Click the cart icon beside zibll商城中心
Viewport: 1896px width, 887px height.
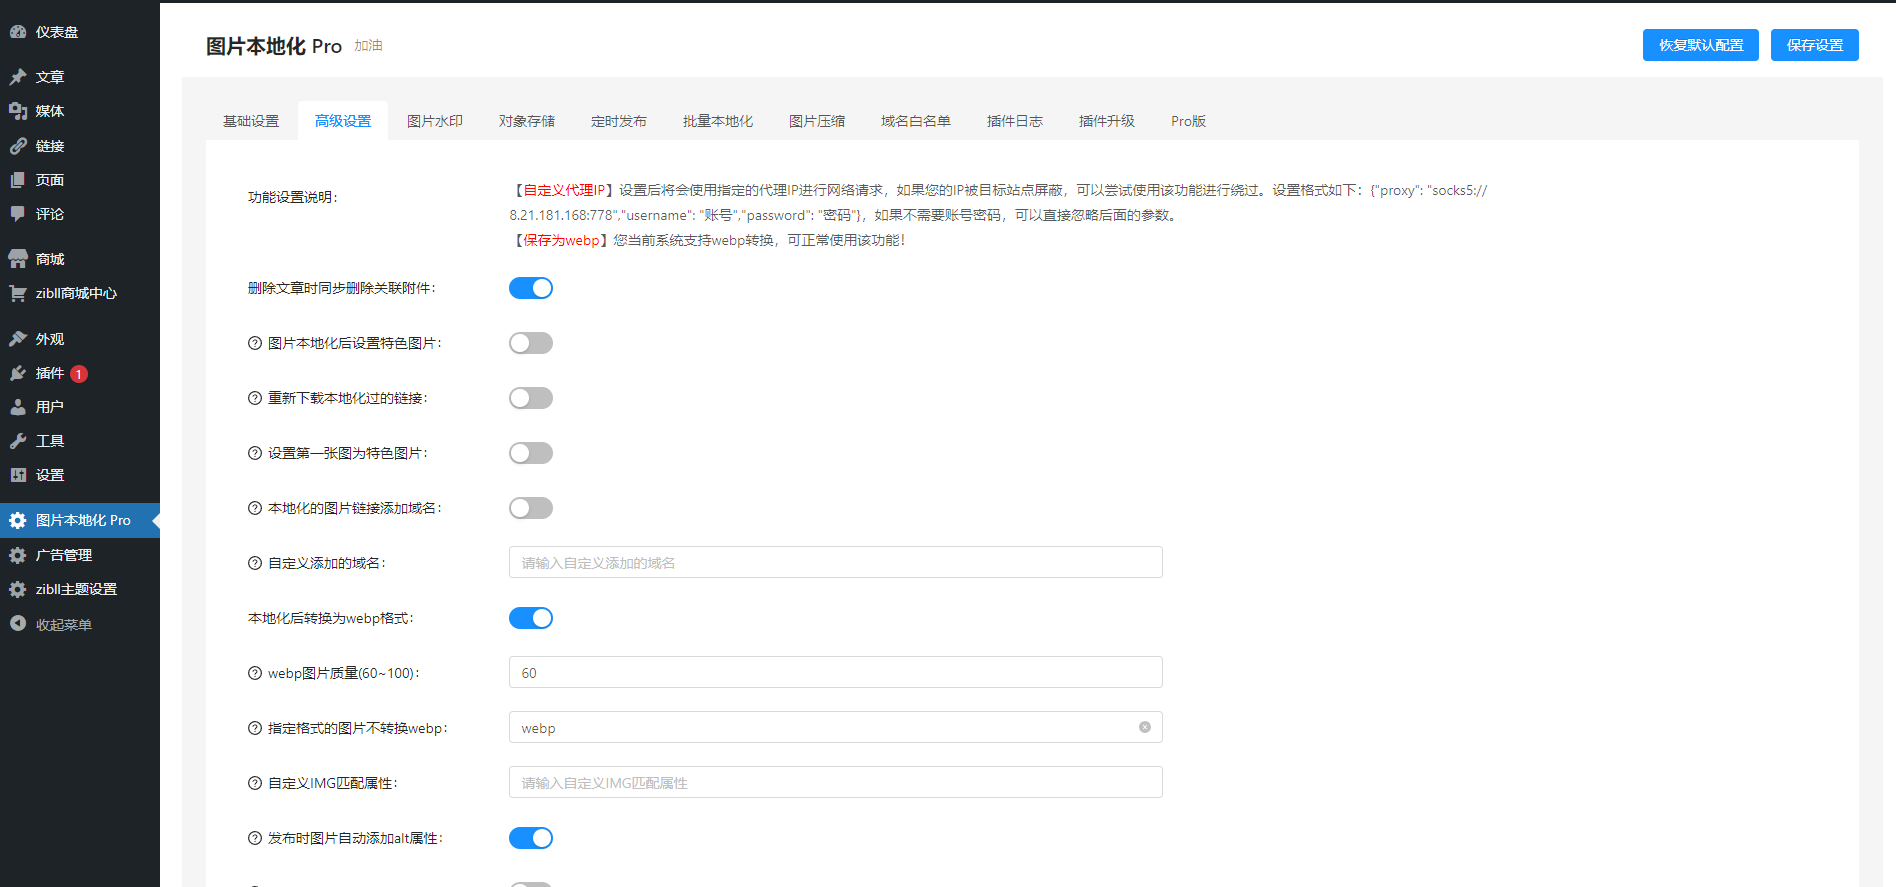point(18,293)
